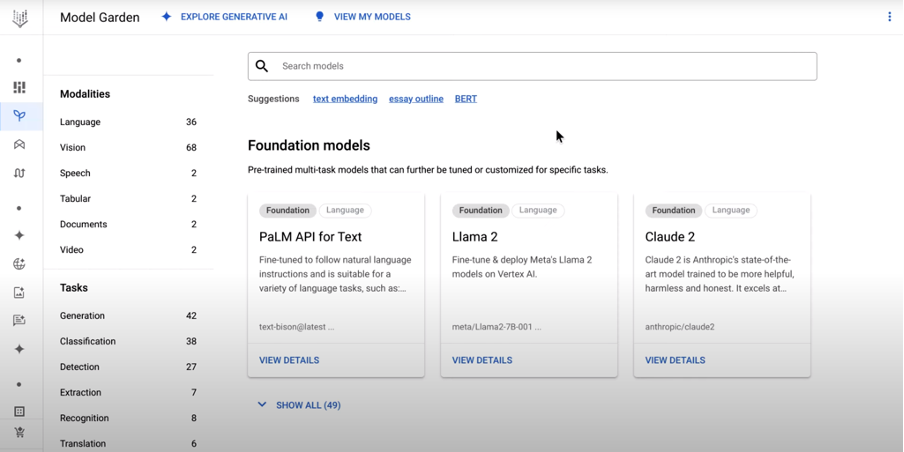Viewport: 904px width, 452px height.
Task: Click the magnifier icon in search box
Action: tap(262, 66)
